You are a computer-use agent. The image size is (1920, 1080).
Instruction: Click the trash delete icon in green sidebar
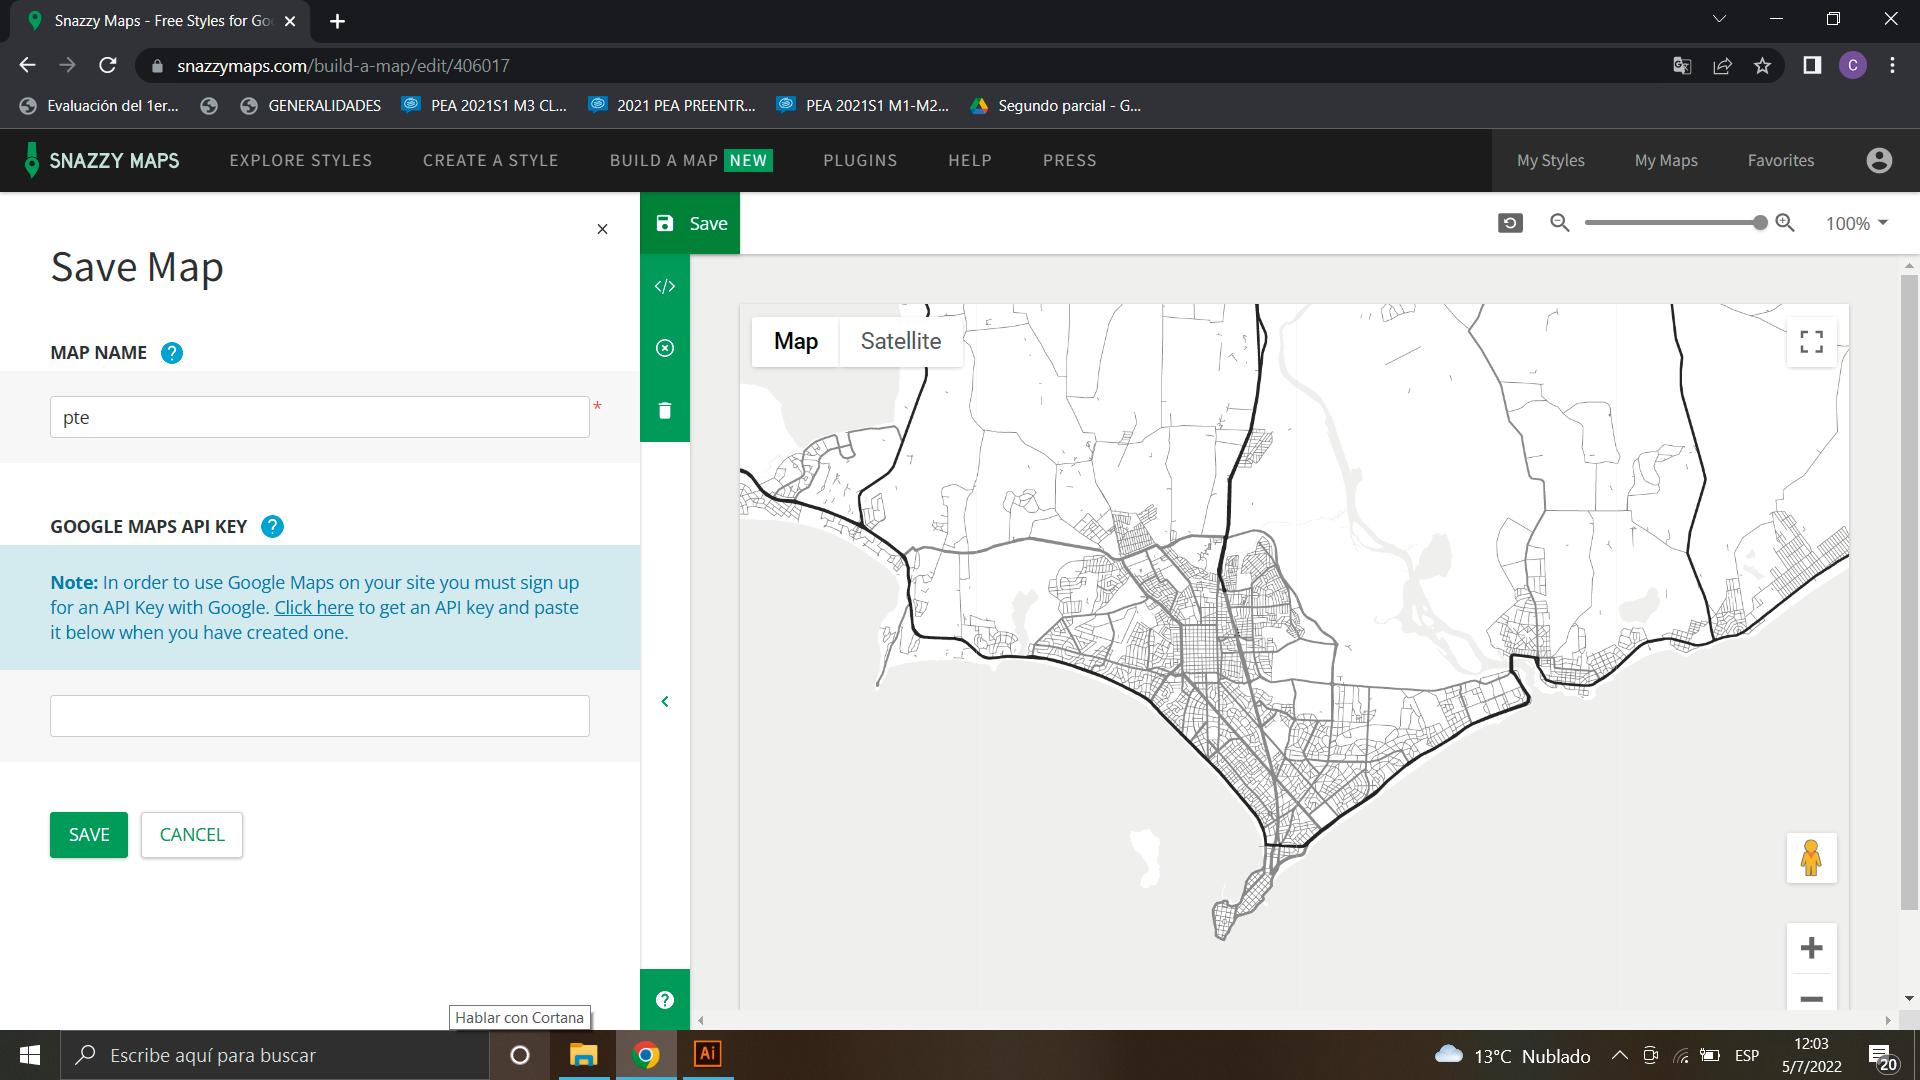(x=665, y=411)
